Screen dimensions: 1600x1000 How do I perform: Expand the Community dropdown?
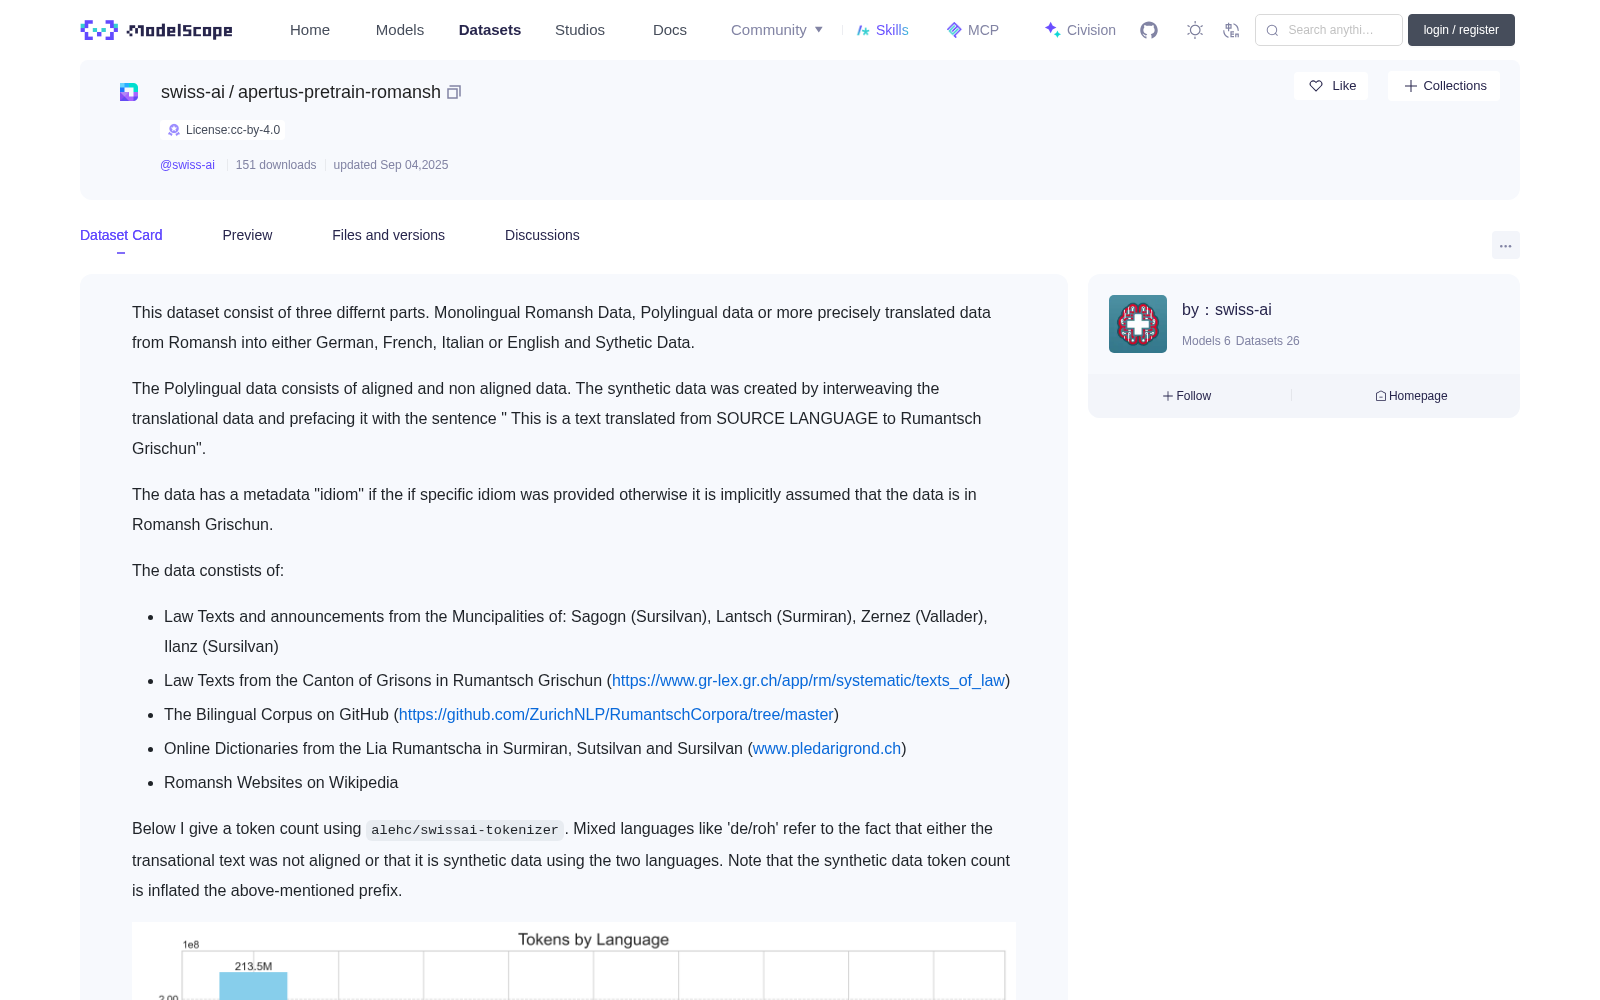pos(777,30)
